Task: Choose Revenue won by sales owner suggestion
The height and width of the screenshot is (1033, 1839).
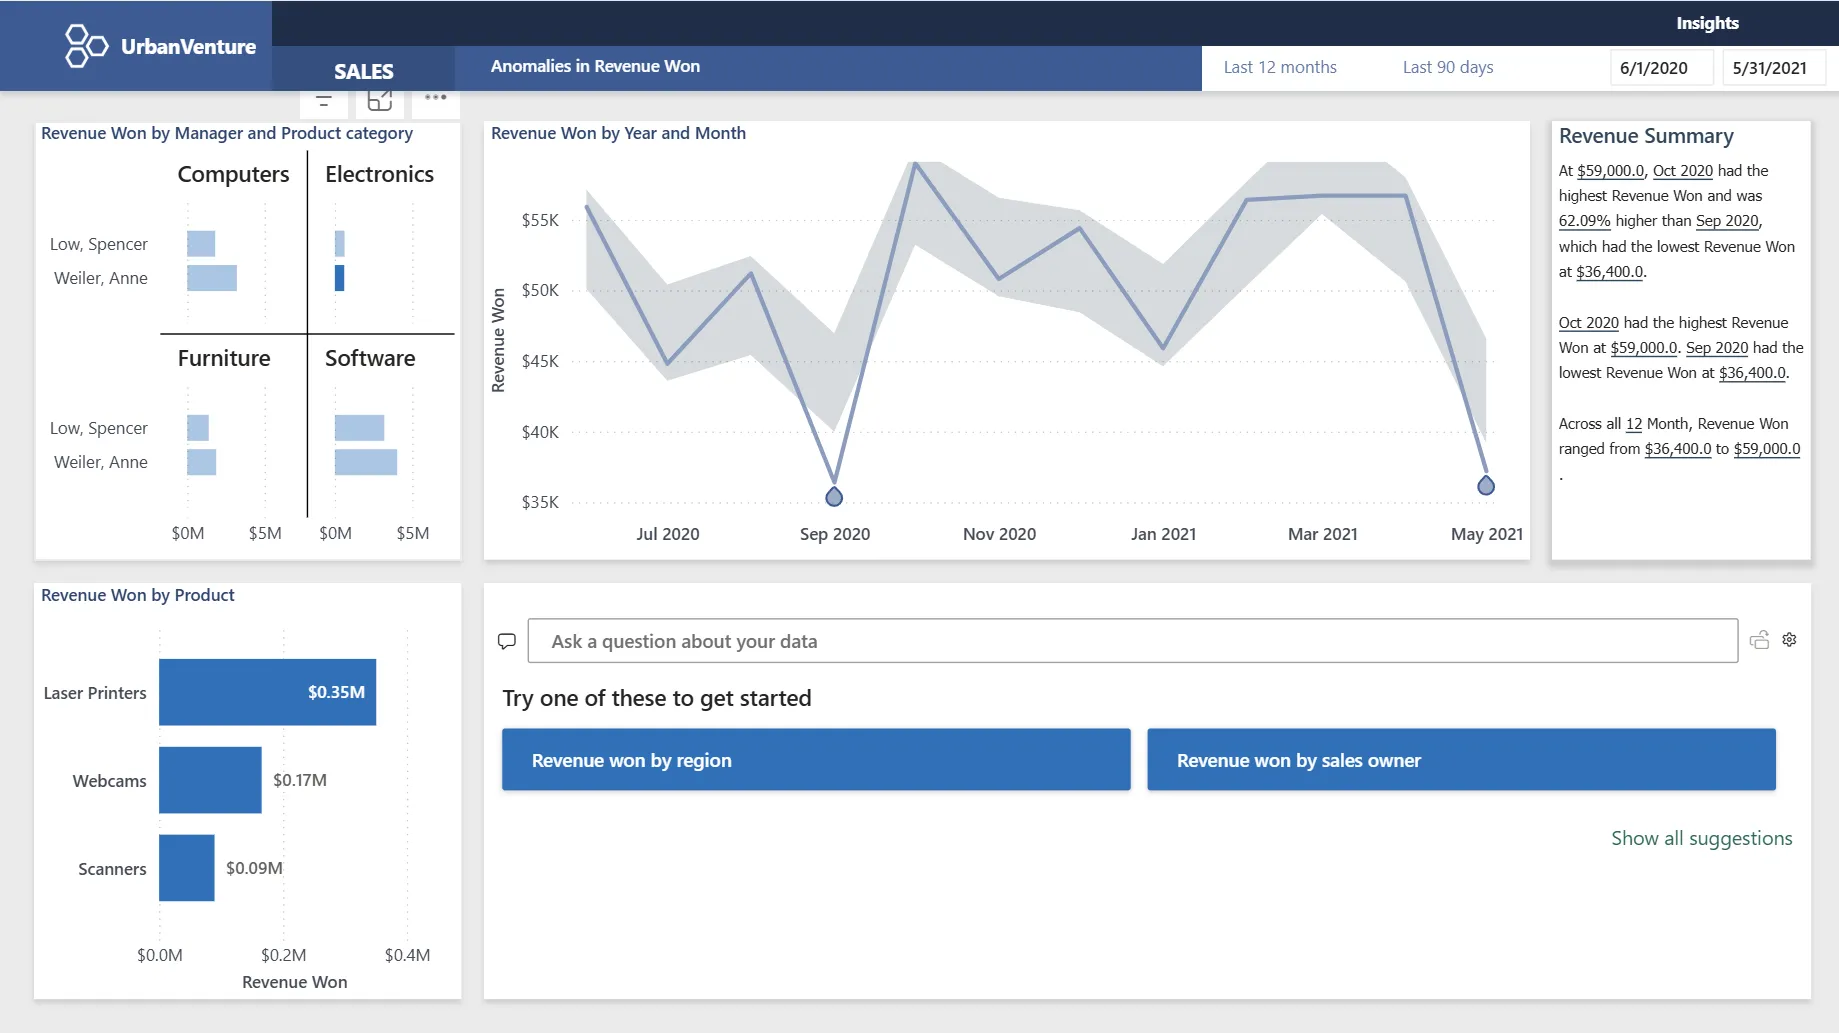Action: point(1461,760)
